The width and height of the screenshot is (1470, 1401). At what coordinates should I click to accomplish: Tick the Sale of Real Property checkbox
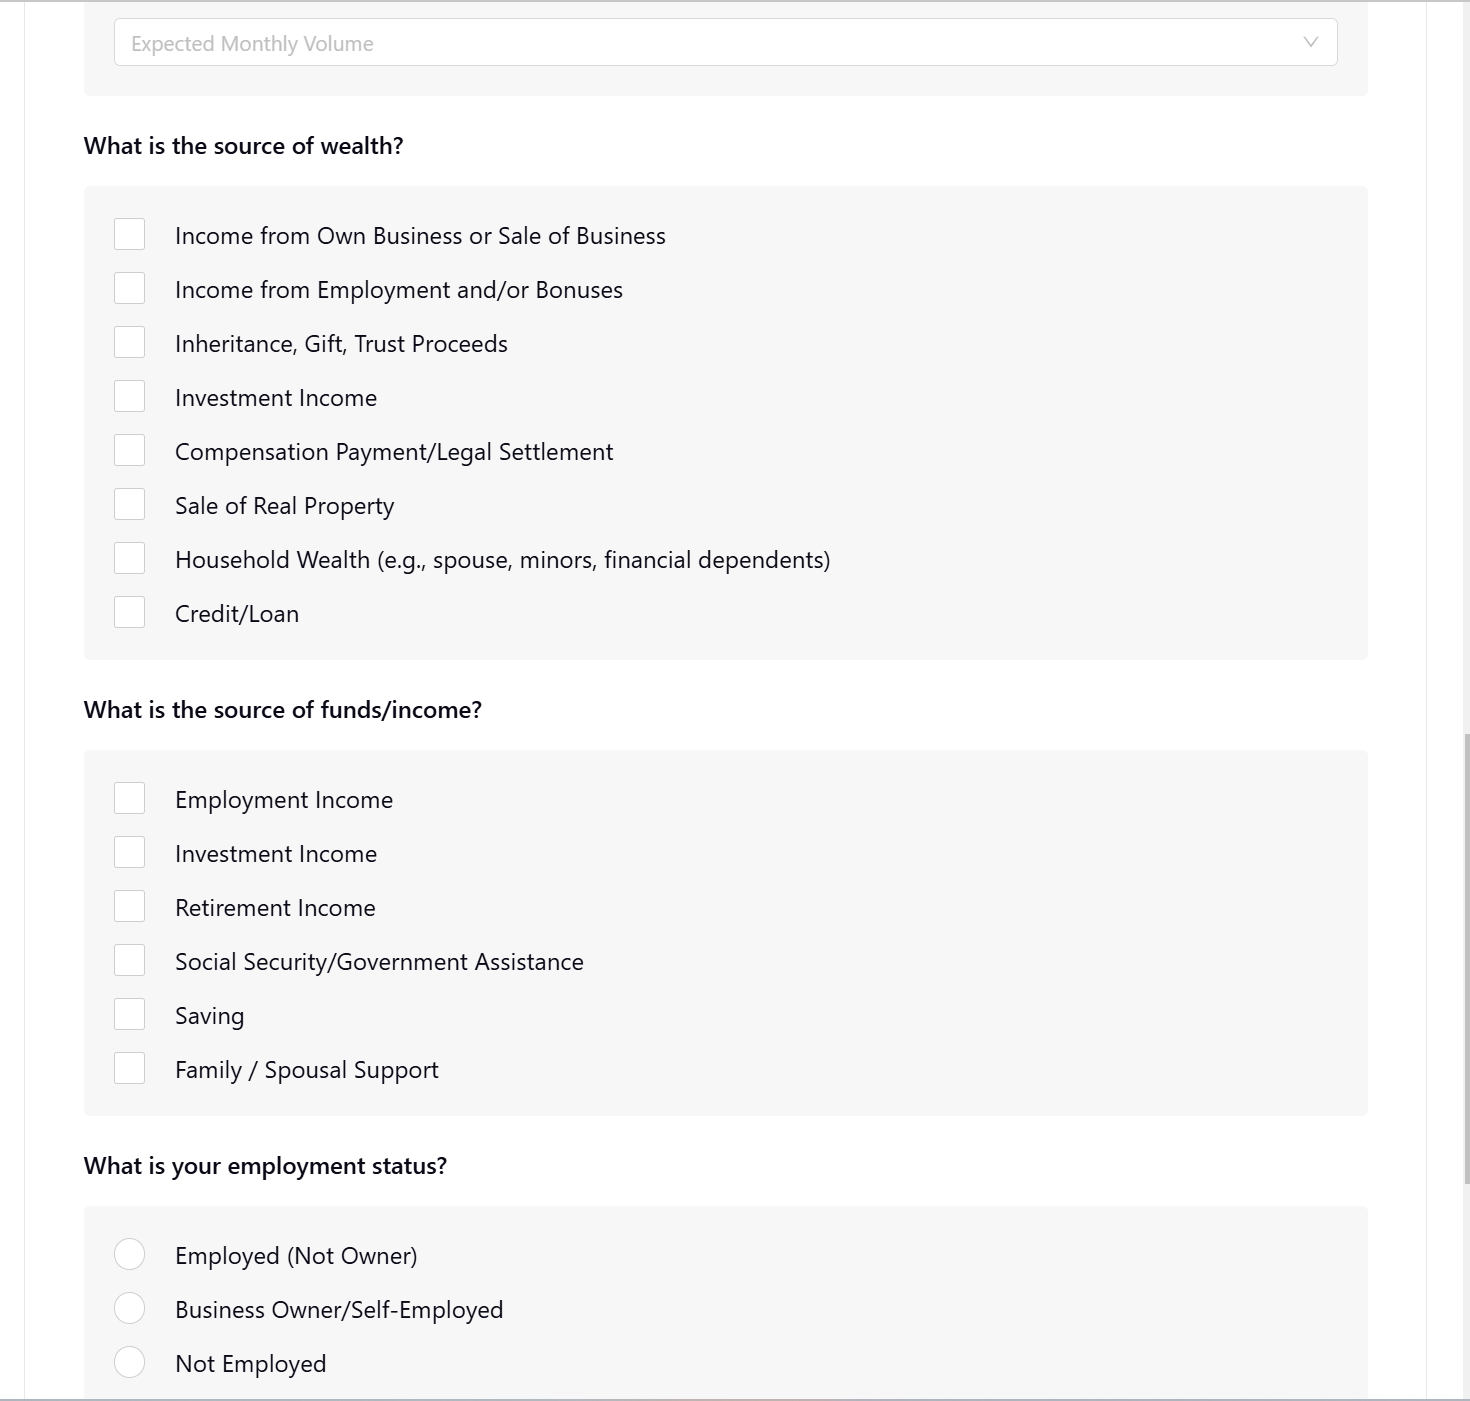(129, 504)
